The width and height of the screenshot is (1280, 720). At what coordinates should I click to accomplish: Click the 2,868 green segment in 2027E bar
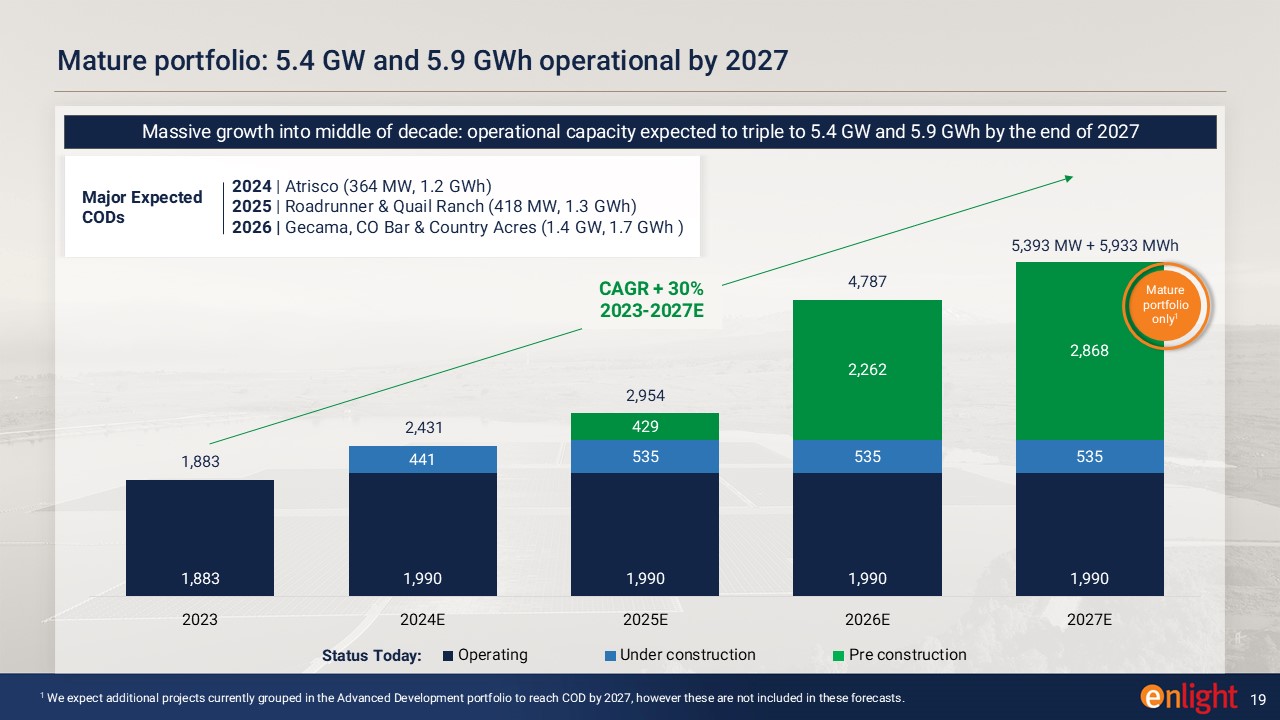click(x=1089, y=351)
